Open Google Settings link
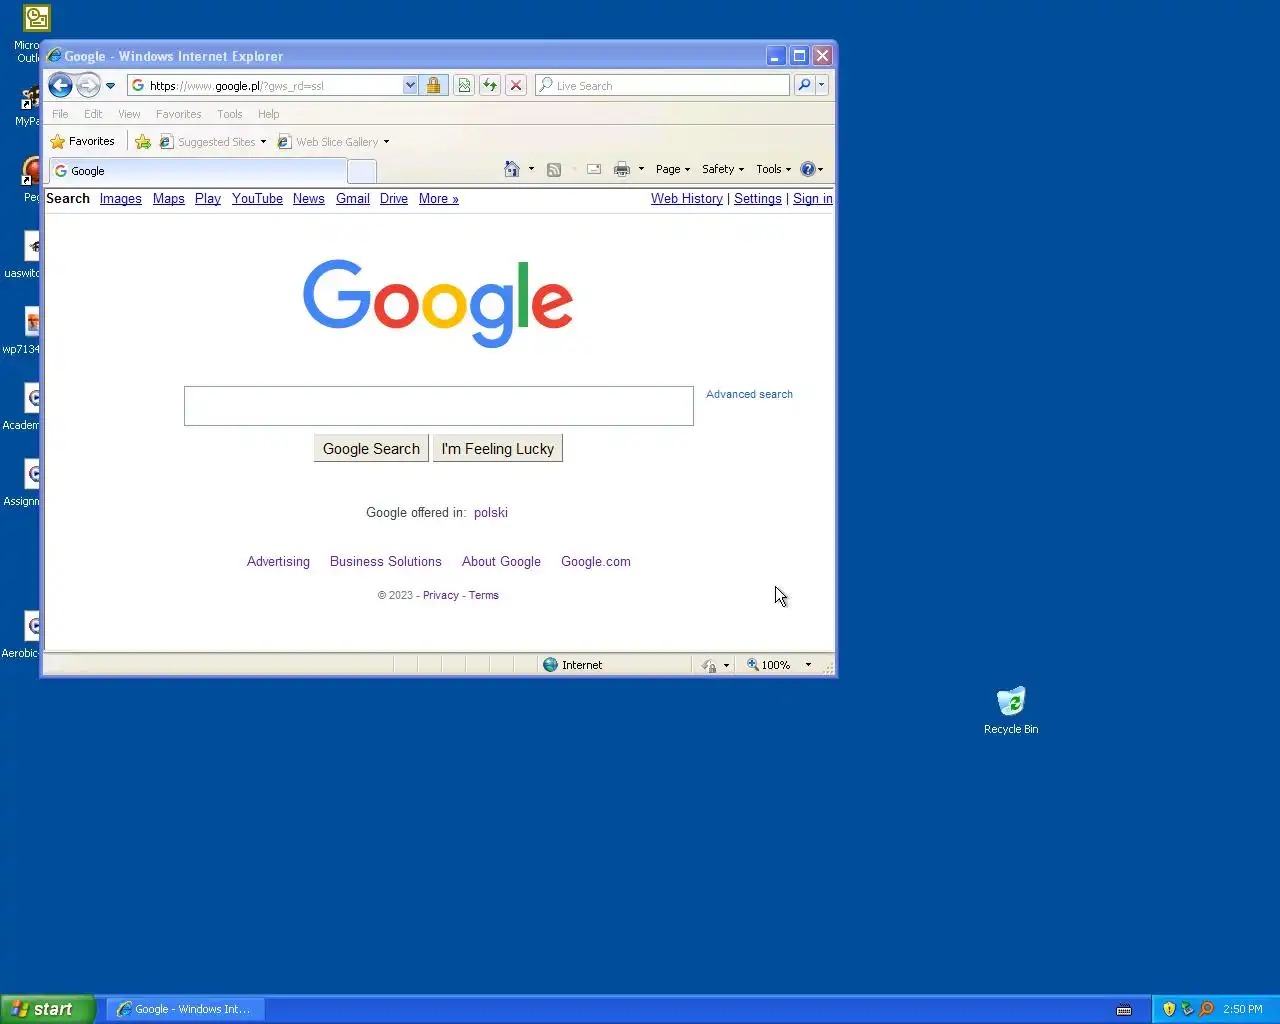The image size is (1280, 1024). (758, 199)
